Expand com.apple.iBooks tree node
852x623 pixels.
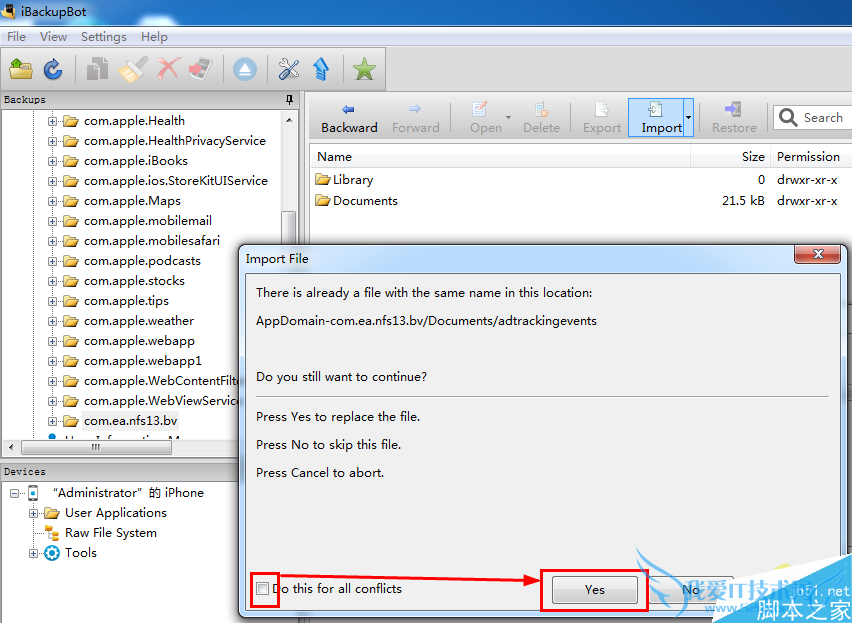pyautogui.click(x=52, y=161)
